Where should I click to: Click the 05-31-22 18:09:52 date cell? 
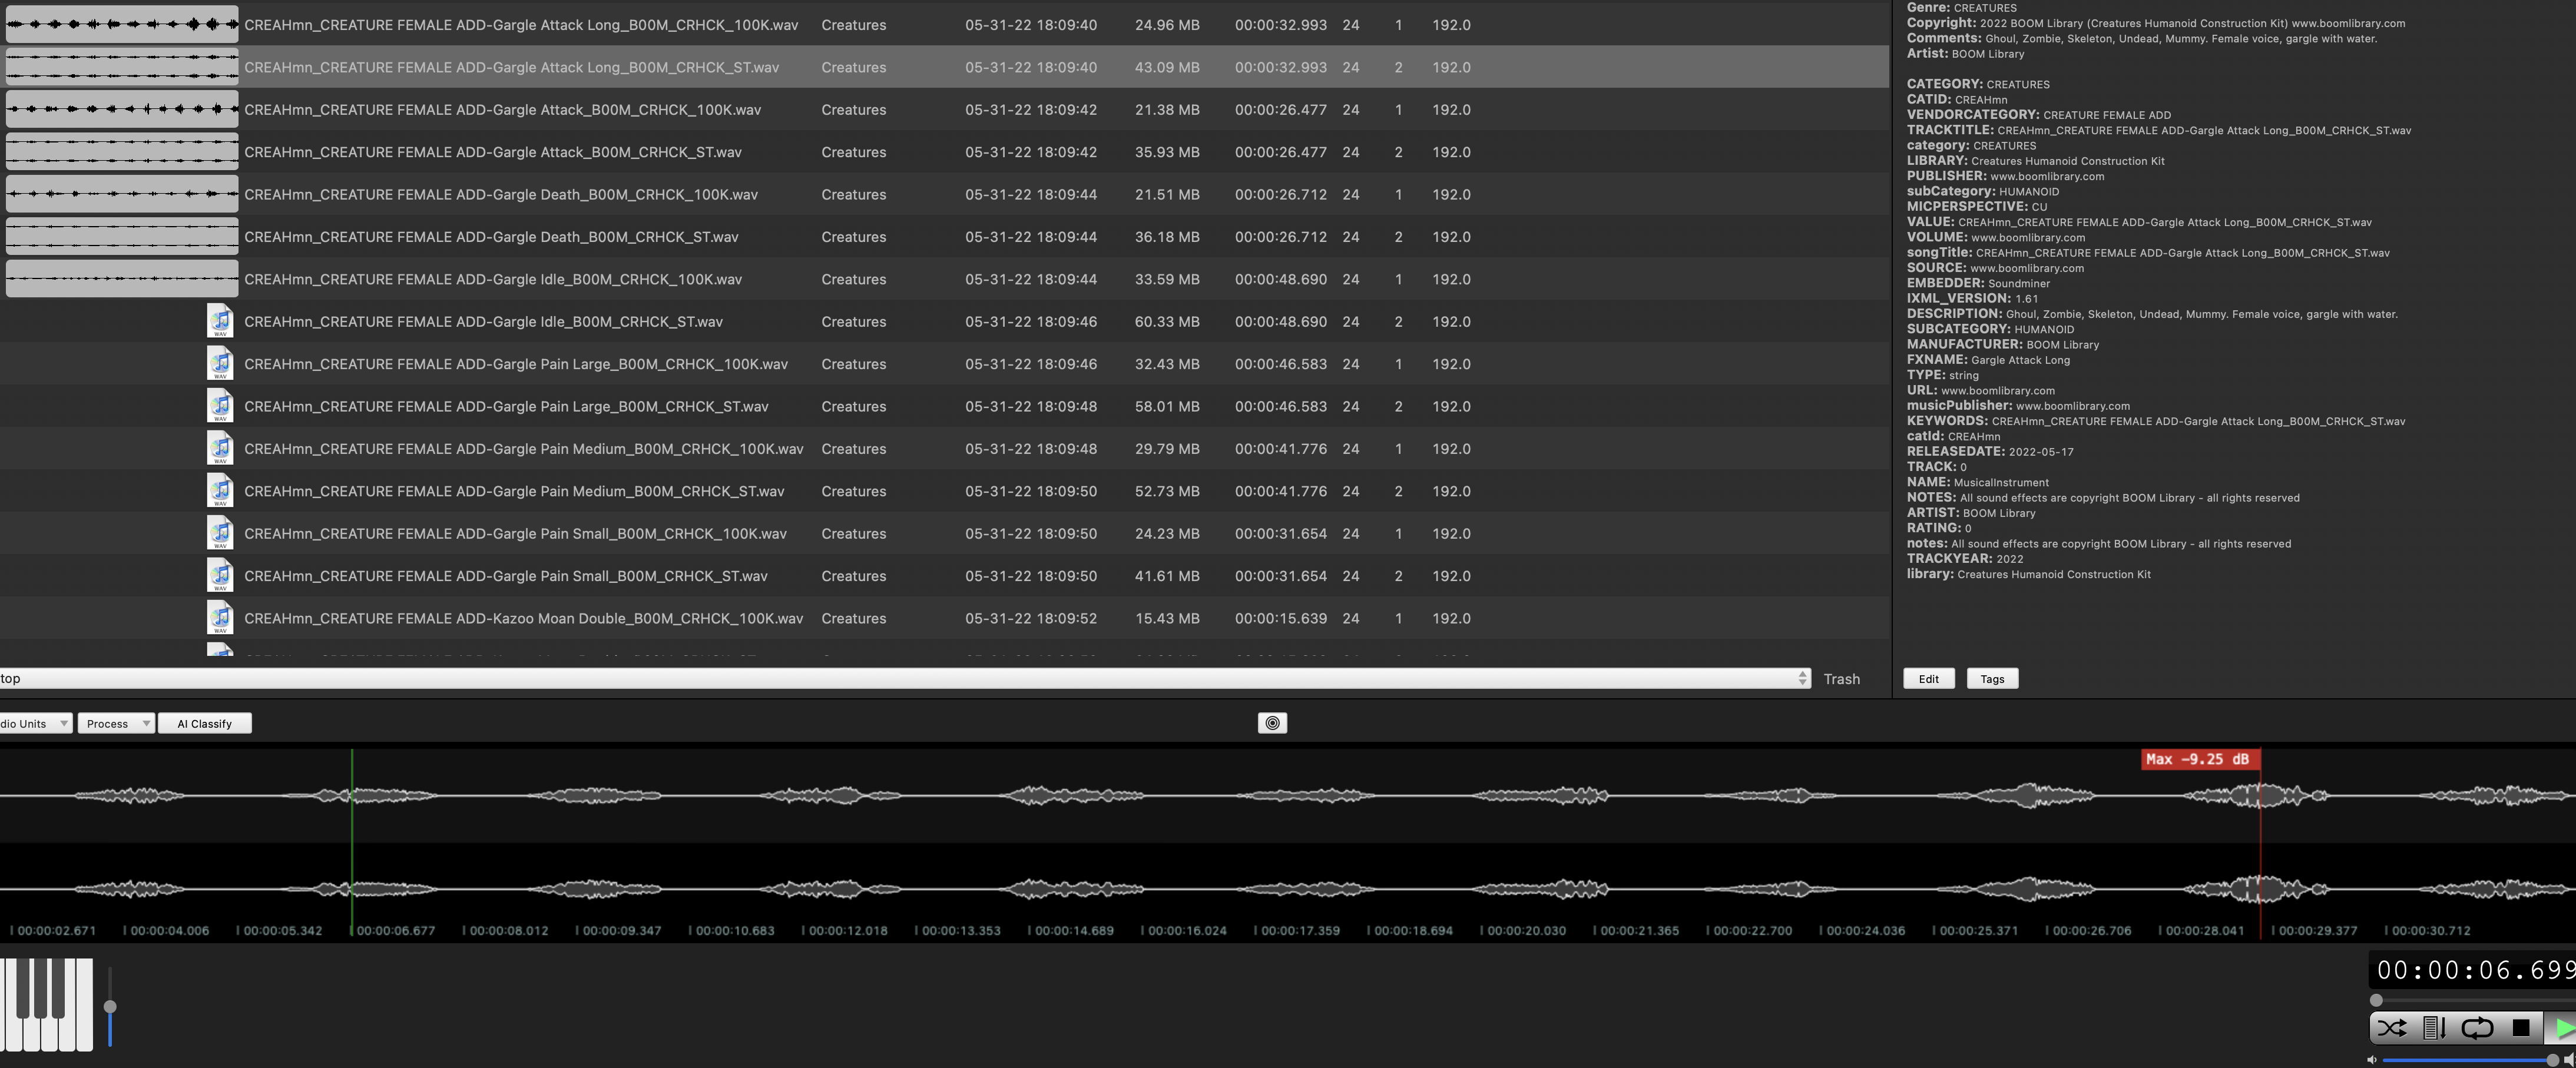(1030, 619)
